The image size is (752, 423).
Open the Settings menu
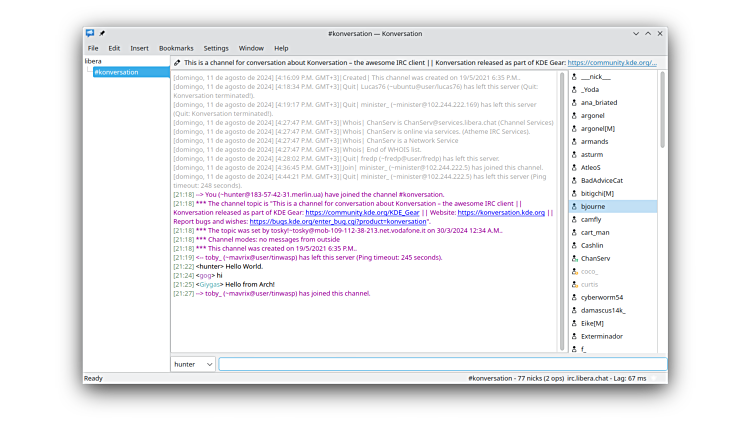point(216,48)
